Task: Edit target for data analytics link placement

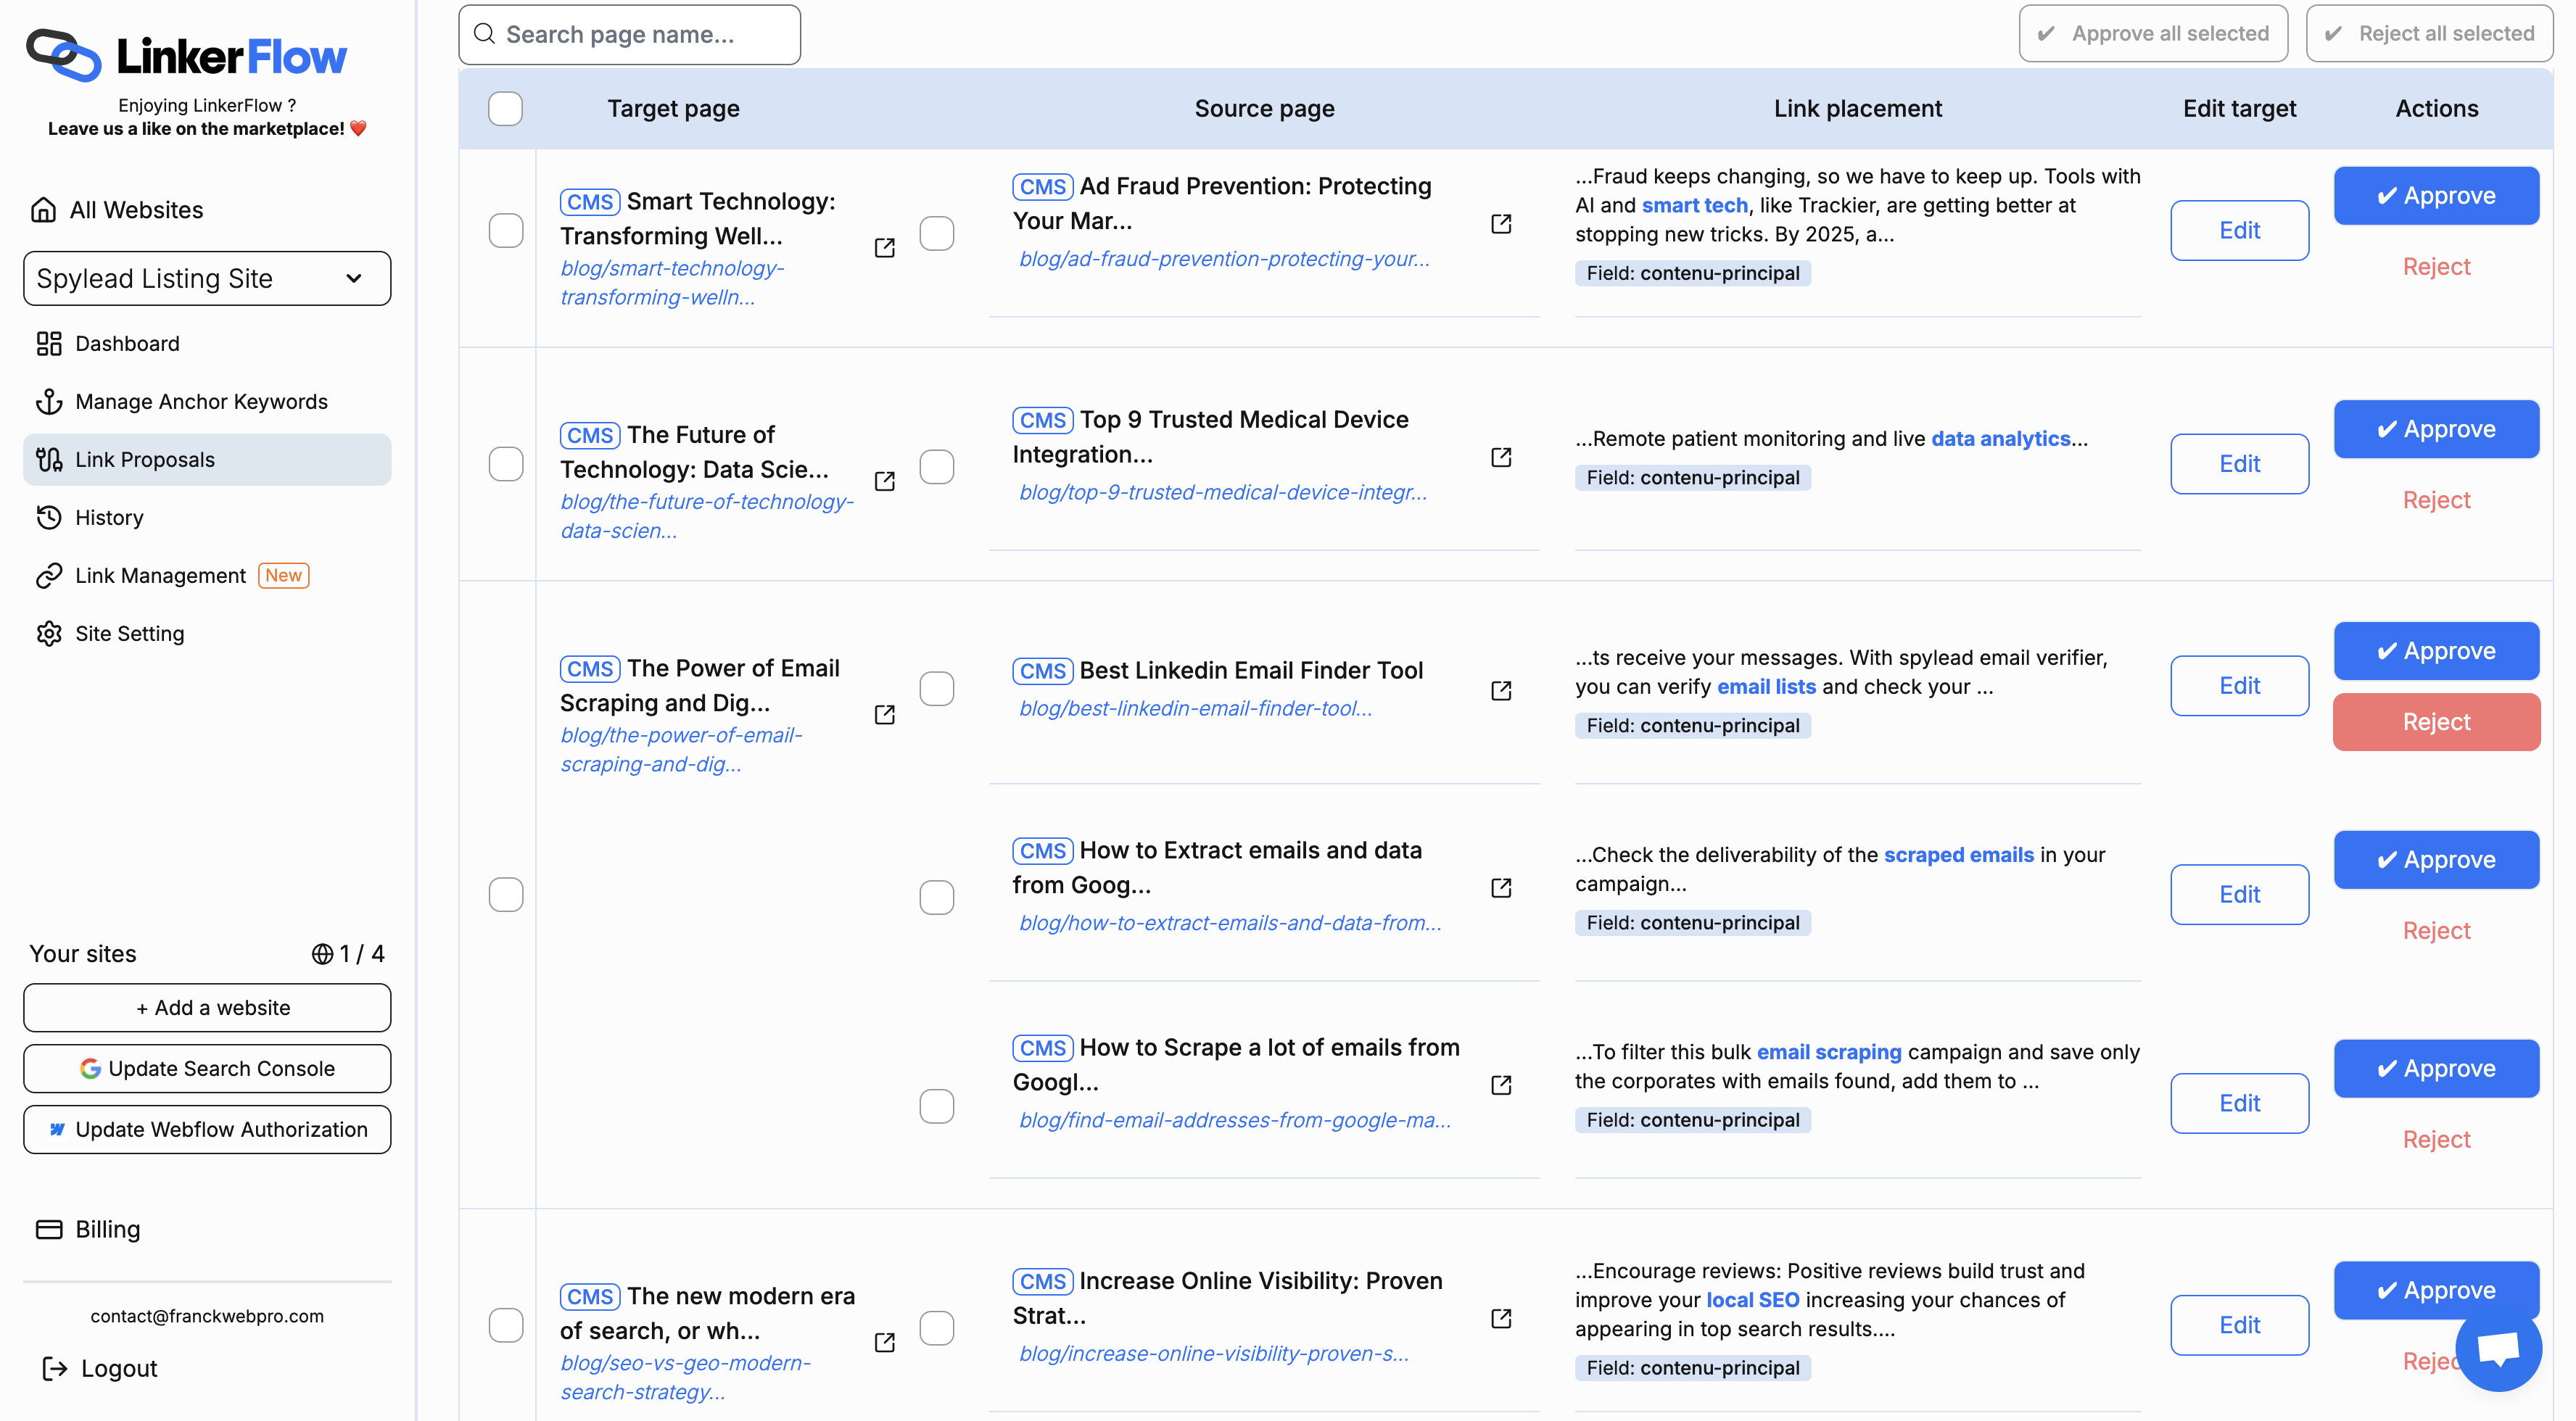Action: point(2239,464)
